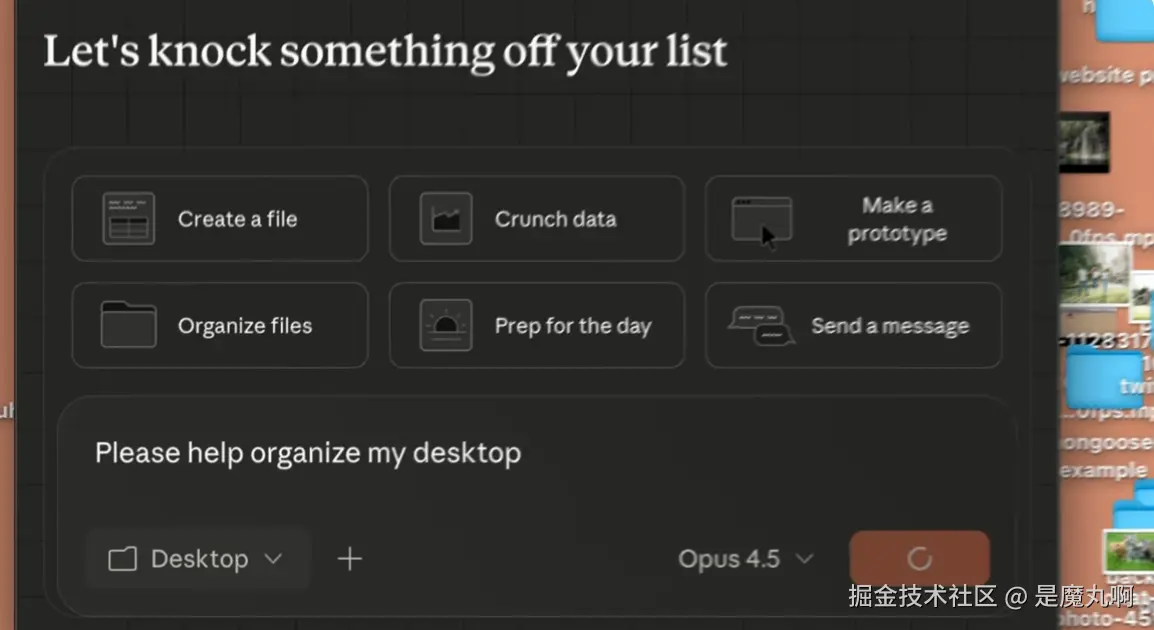The width and height of the screenshot is (1154, 630).
Task: Click the Organize files folder icon
Action: point(129,325)
